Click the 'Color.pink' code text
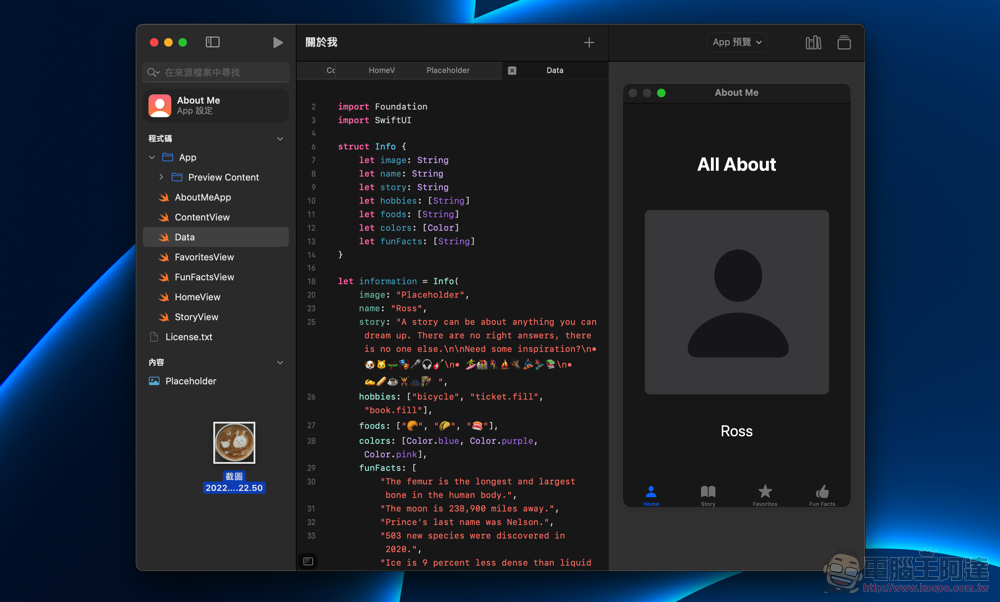The height and width of the screenshot is (602, 1000). click(x=390, y=454)
